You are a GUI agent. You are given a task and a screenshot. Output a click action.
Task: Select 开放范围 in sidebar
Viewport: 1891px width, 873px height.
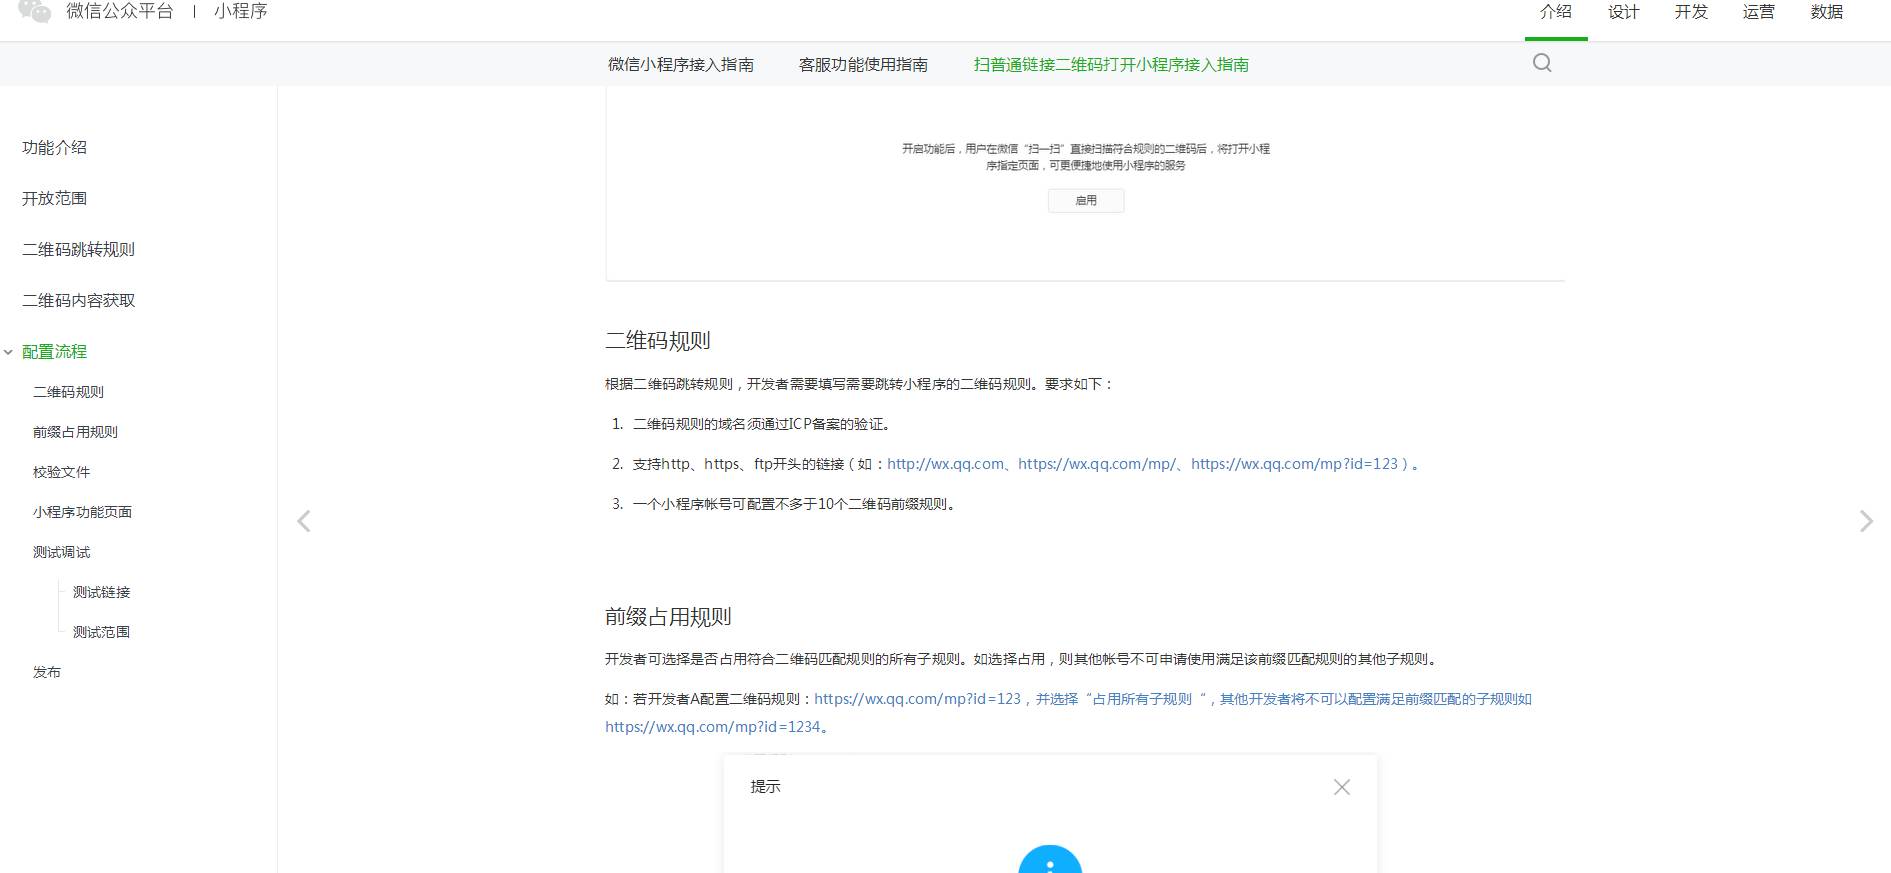(55, 199)
